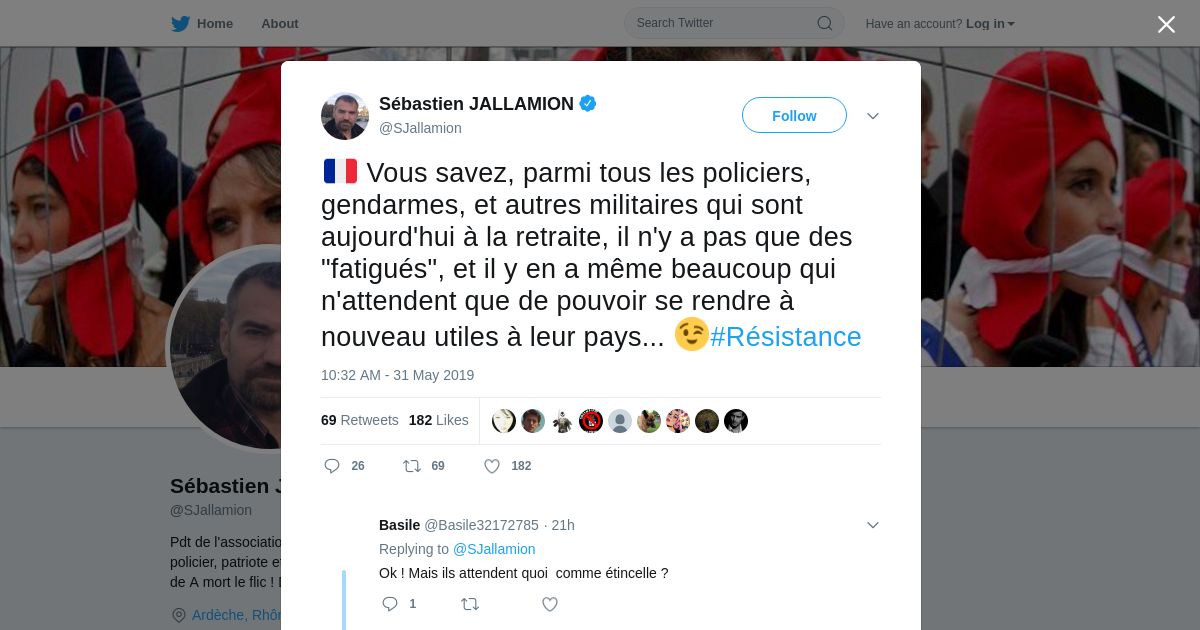Image resolution: width=1200 pixels, height=630 pixels.
Task: Expand options chevron on Basile's reply
Action: point(873,525)
